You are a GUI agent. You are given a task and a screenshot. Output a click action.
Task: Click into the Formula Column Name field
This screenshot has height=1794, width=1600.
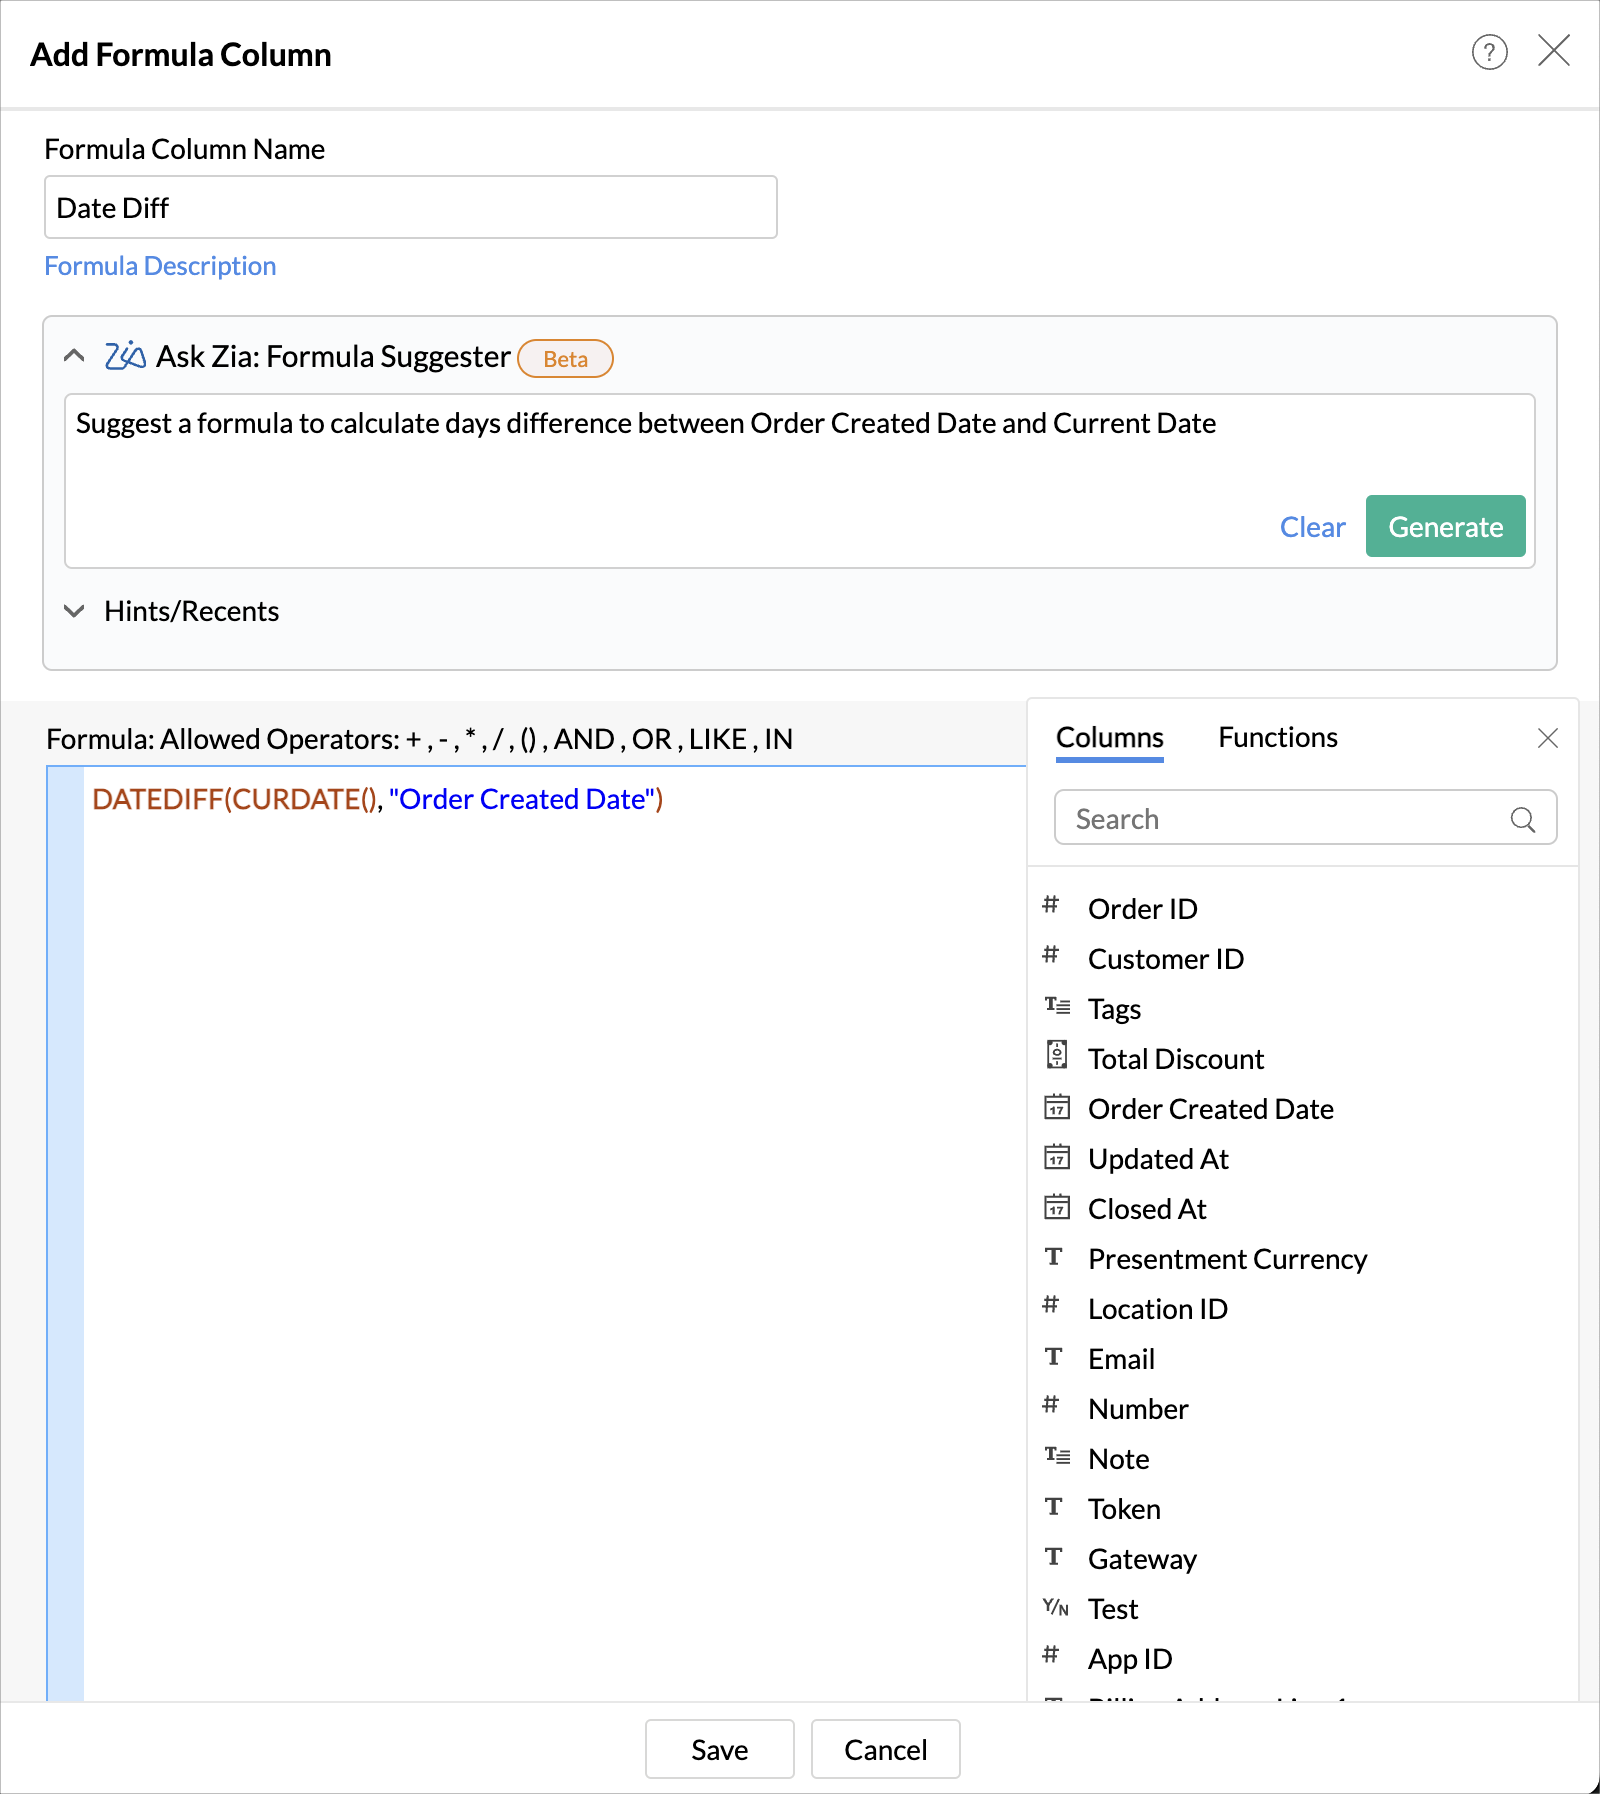(410, 208)
